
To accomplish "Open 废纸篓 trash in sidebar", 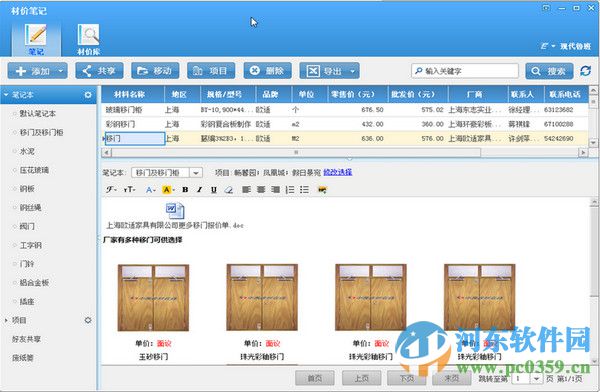I will (23, 358).
